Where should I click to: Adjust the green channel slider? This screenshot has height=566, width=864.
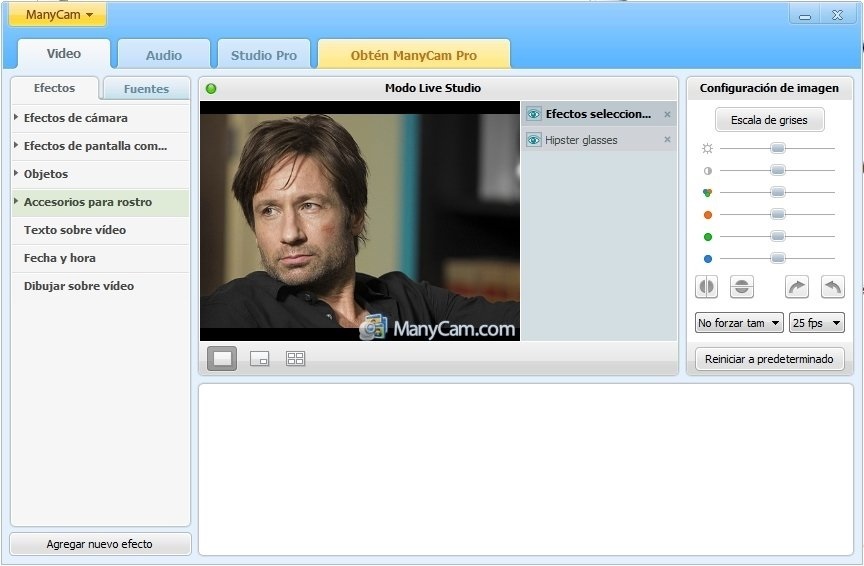pyautogui.click(x=777, y=236)
